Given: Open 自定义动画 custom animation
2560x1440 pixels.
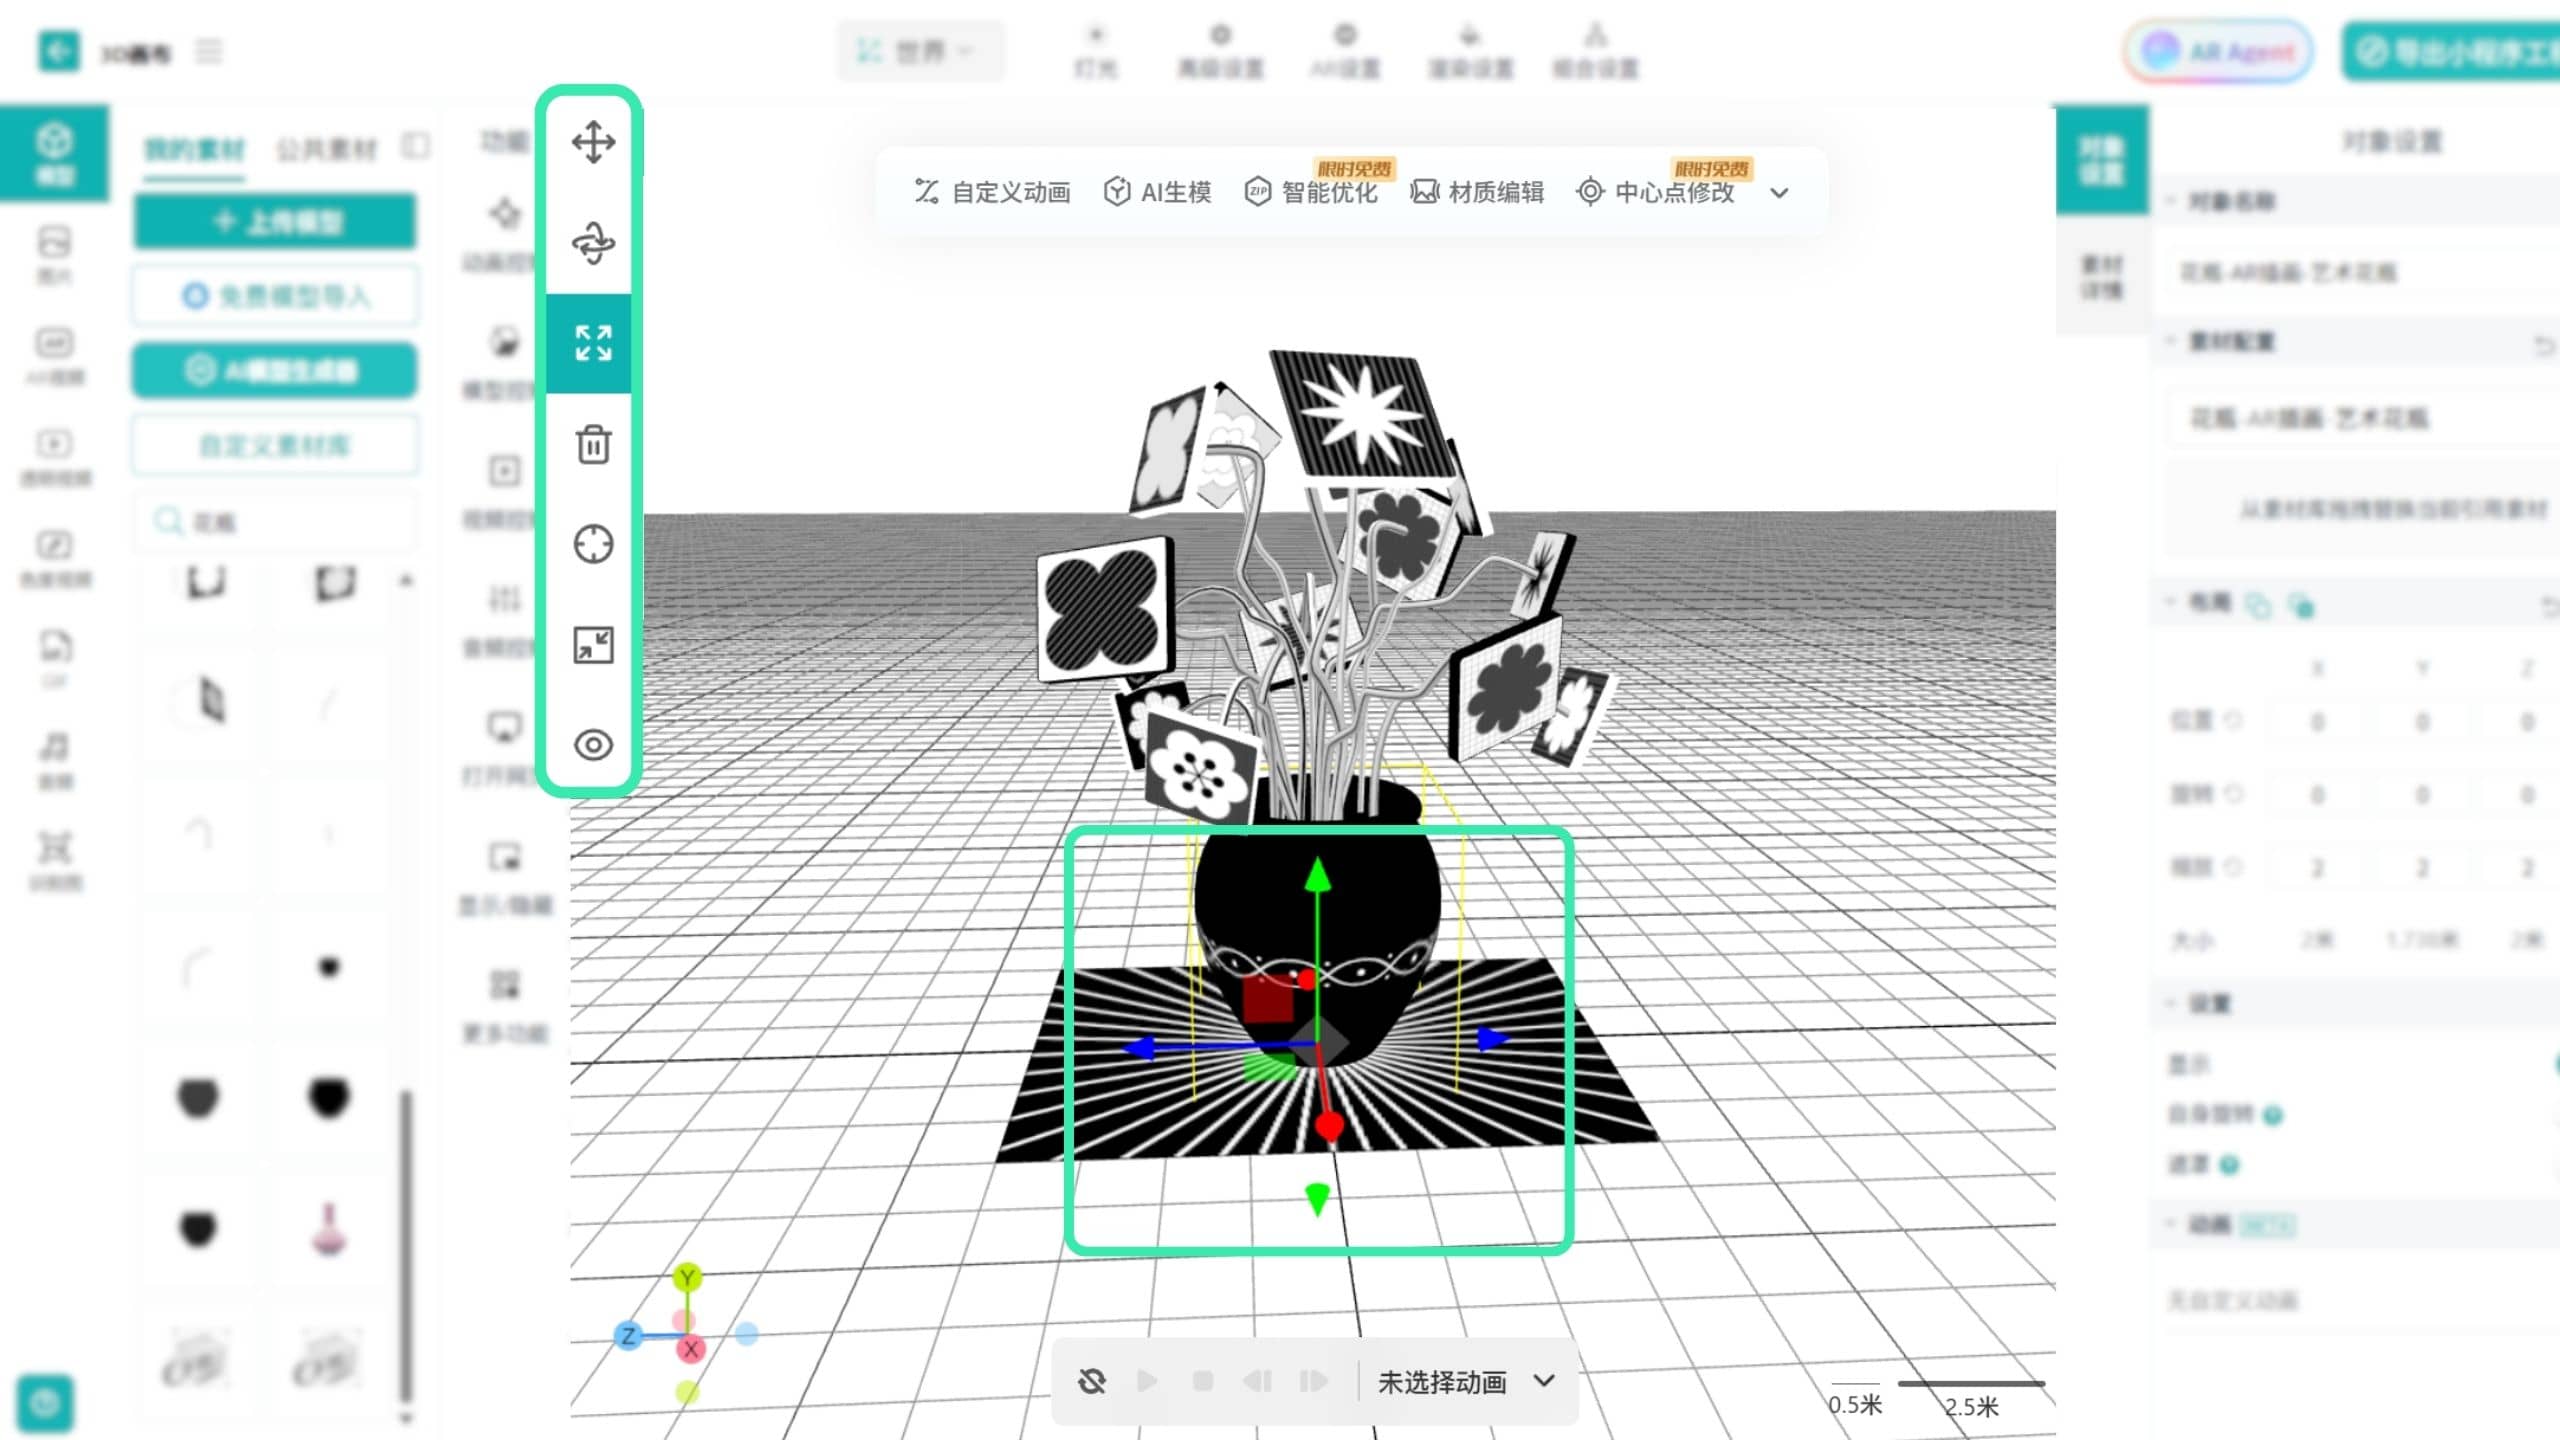Looking at the screenshot, I should click(x=992, y=192).
